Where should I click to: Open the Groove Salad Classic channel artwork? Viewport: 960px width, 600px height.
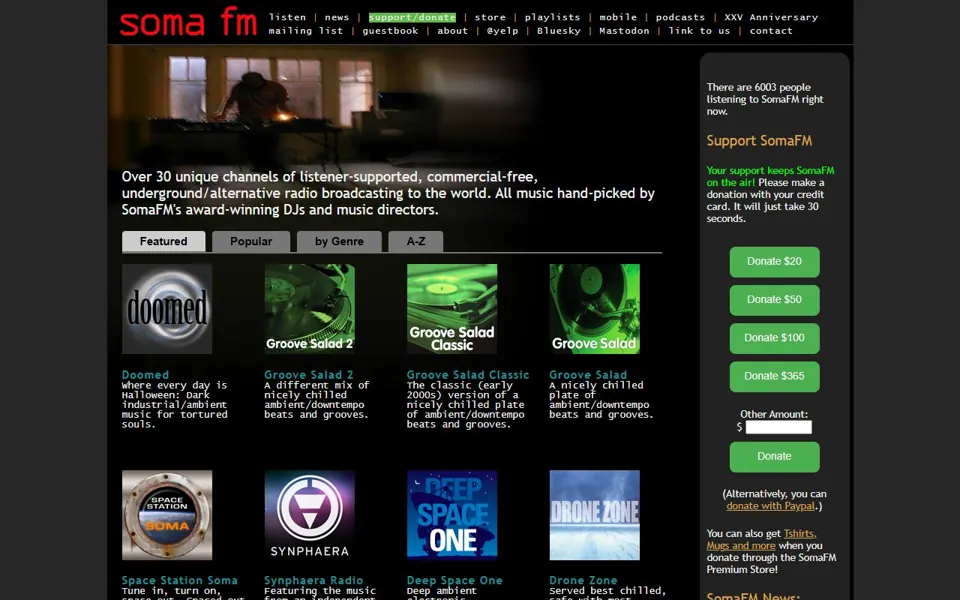[x=452, y=309]
